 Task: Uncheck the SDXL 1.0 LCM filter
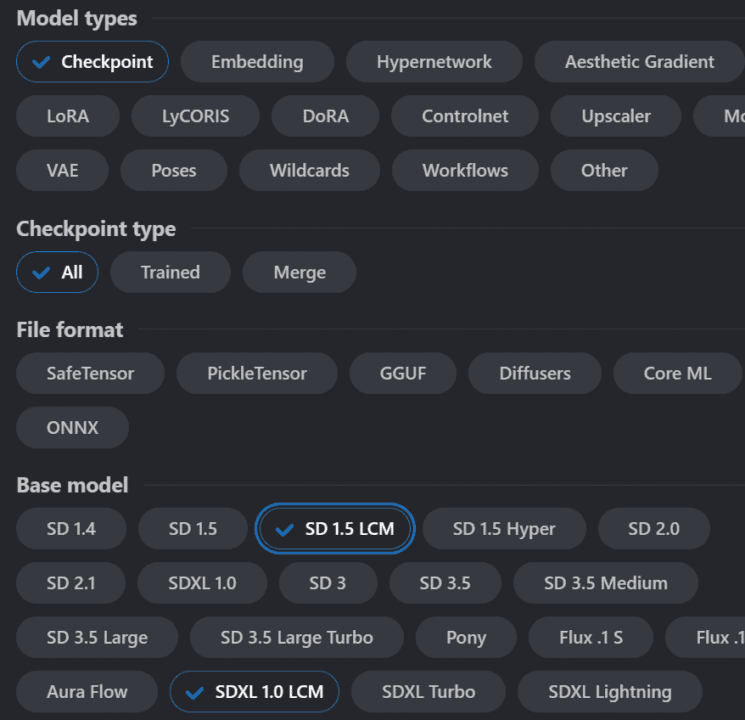pyautogui.click(x=254, y=691)
